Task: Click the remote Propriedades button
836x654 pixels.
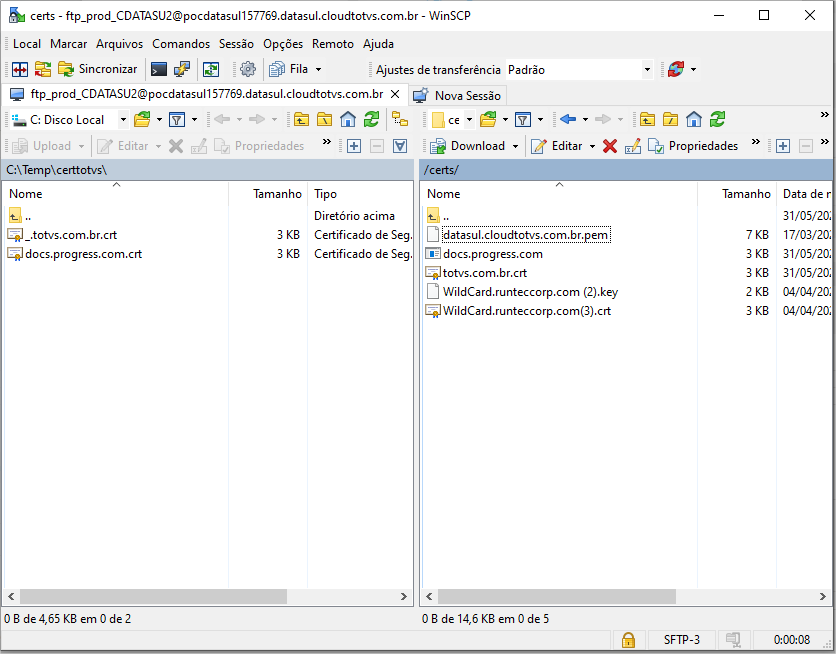Action: pos(693,146)
